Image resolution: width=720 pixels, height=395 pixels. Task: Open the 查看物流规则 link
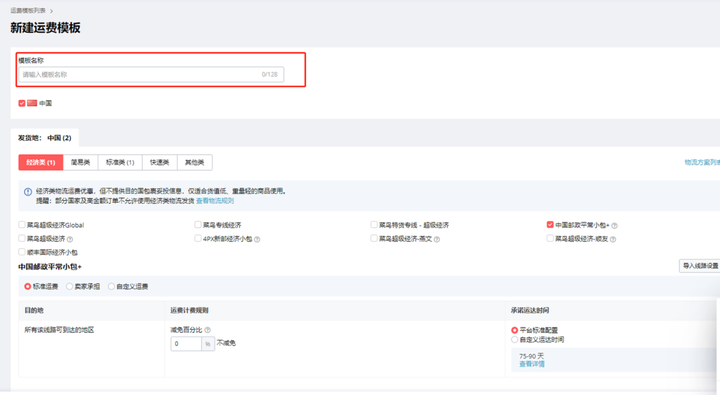coord(215,201)
